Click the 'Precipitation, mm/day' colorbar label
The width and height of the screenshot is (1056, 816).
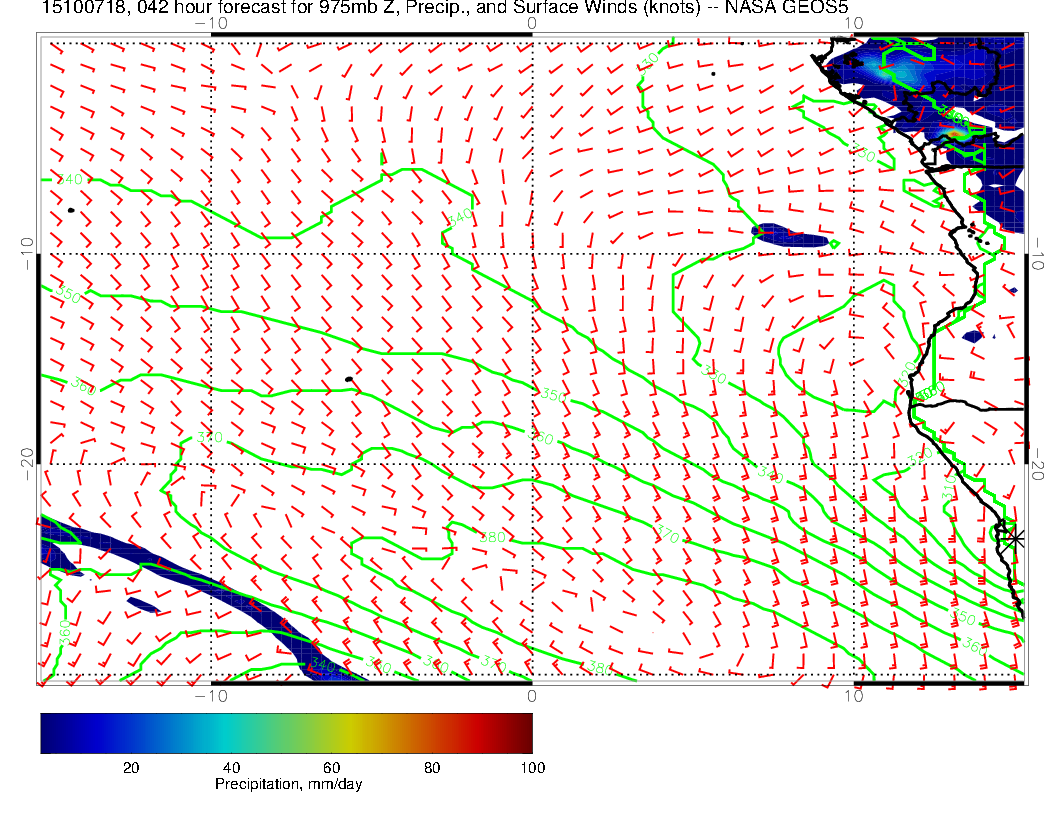pyautogui.click(x=288, y=784)
